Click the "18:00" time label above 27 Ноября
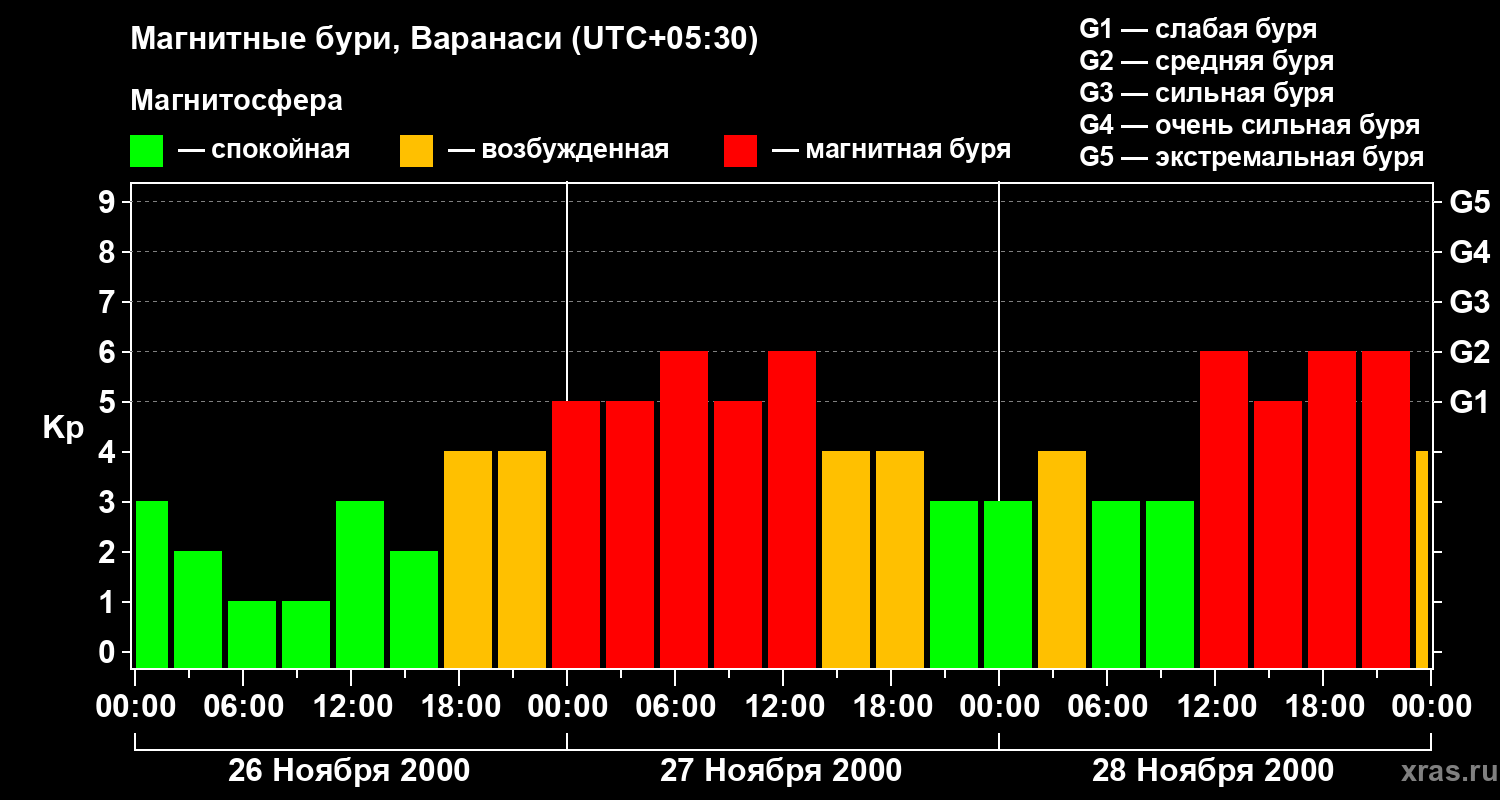The height and width of the screenshot is (800, 1500). (891, 706)
